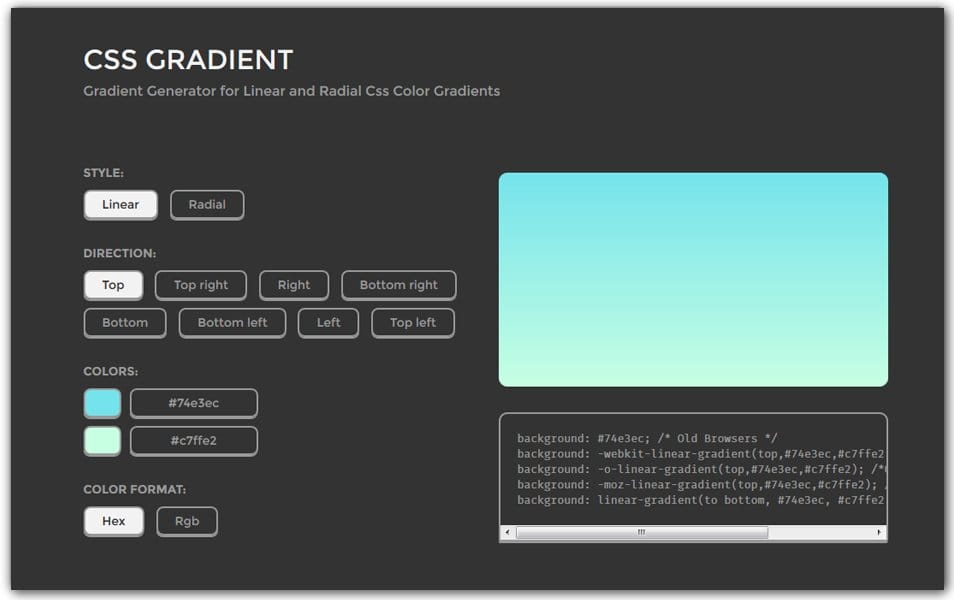Choose the Bottom left direction
954x600 pixels.
(232, 322)
